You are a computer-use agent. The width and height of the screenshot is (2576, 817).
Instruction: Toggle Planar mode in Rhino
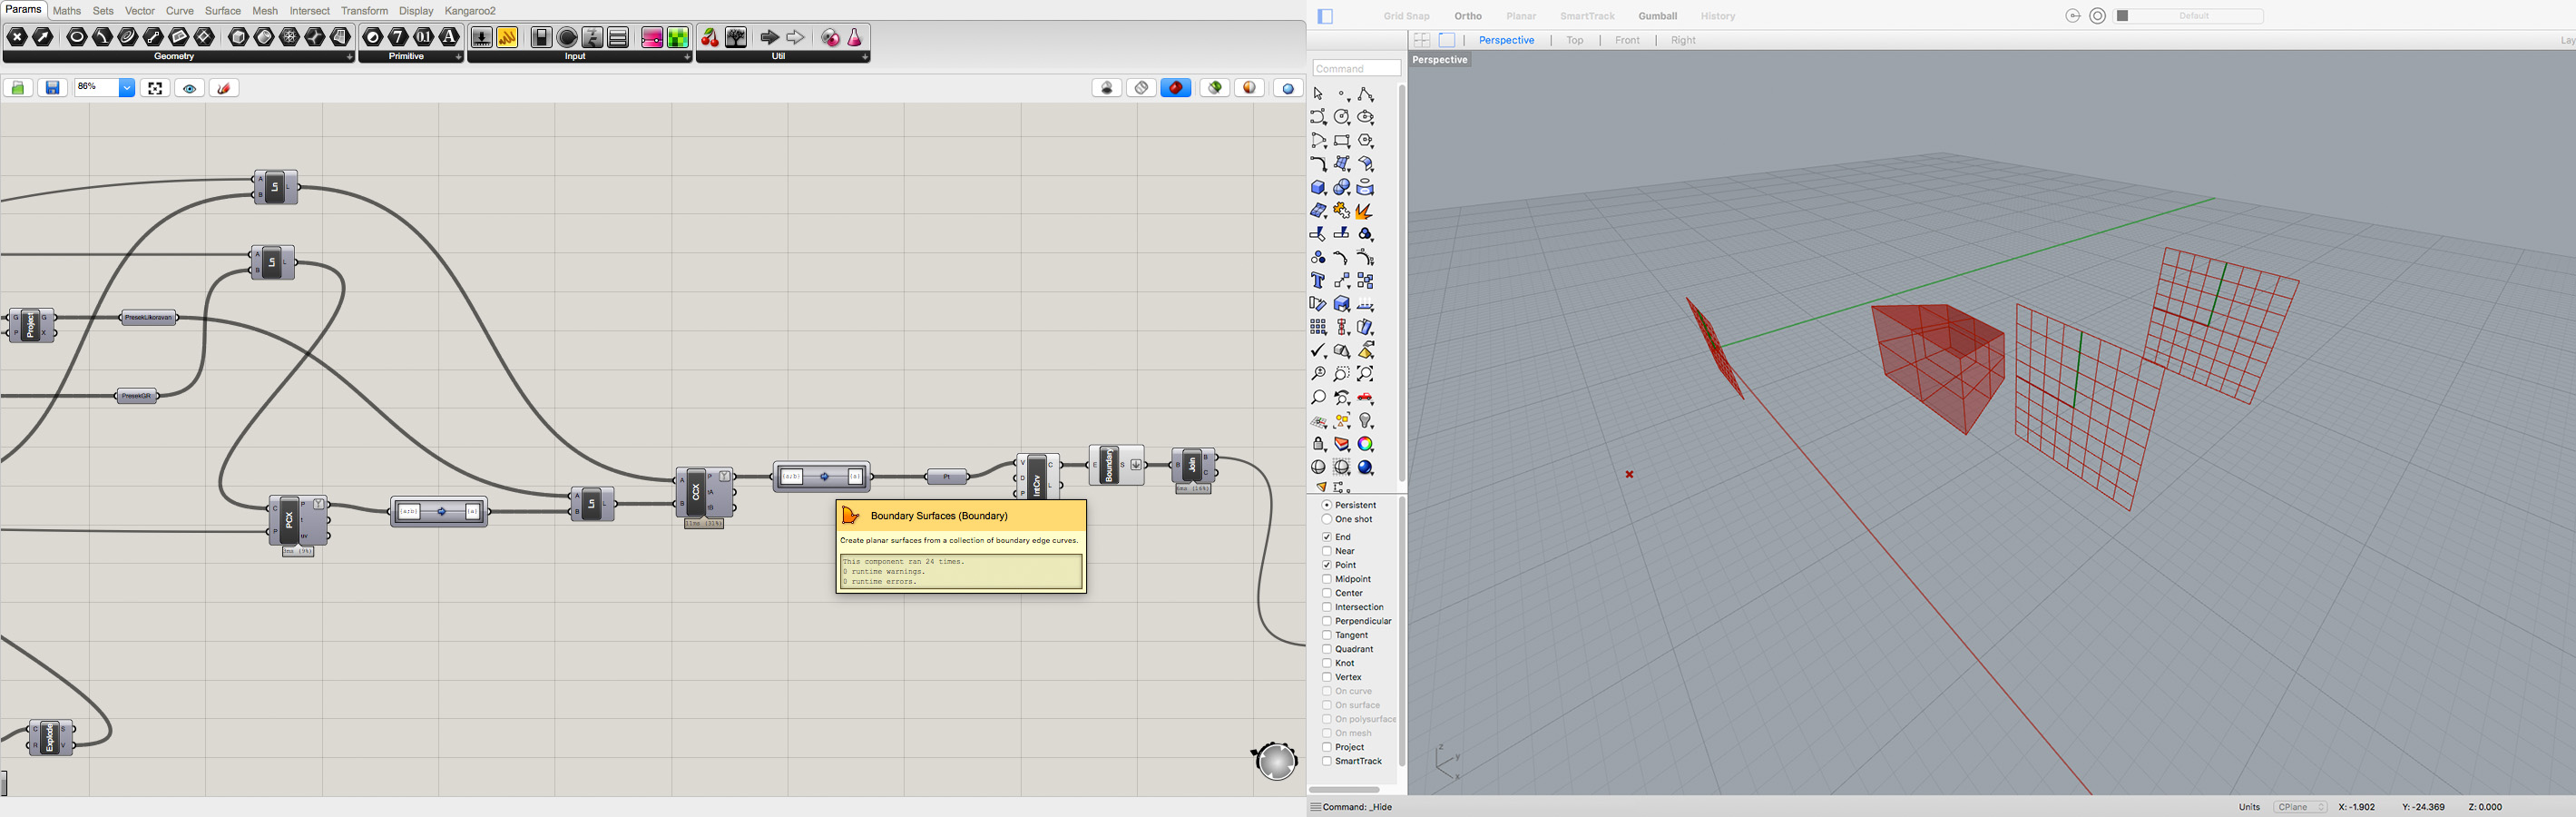(1521, 16)
